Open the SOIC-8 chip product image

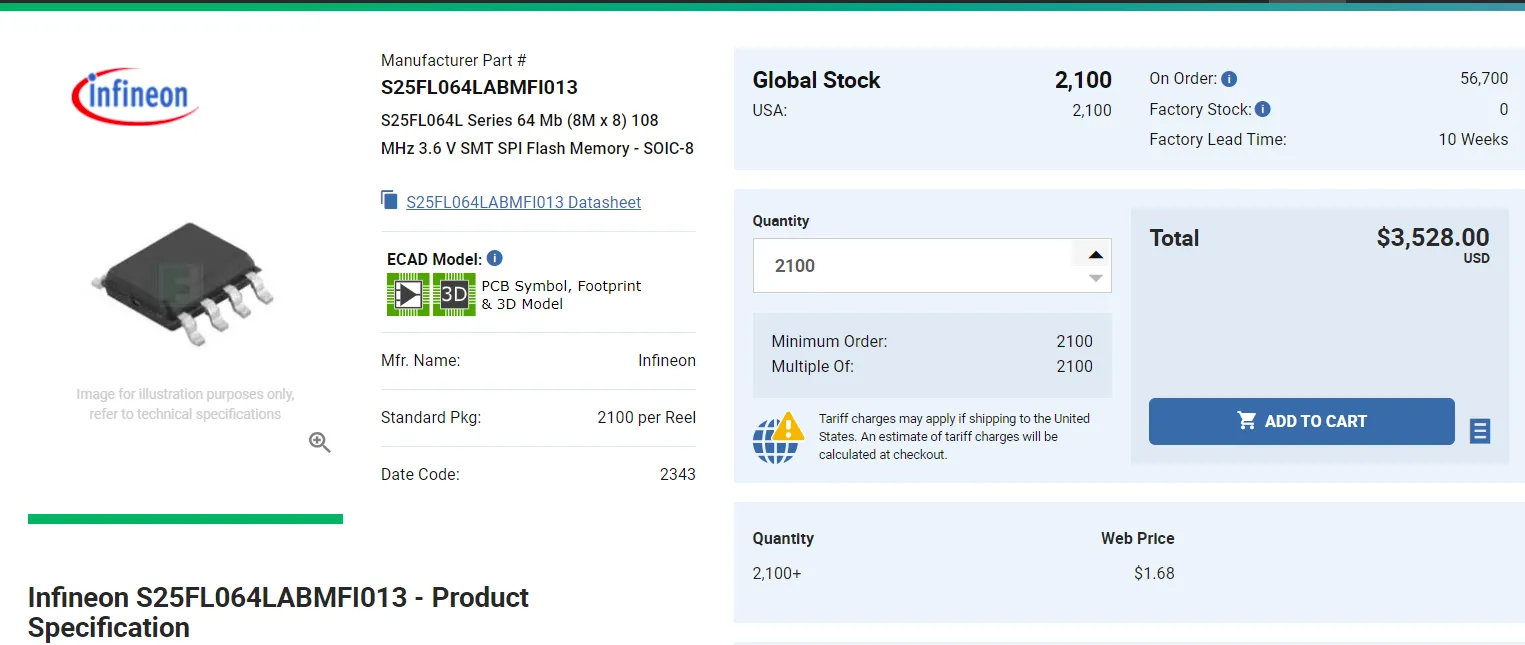pyautogui.click(x=184, y=287)
